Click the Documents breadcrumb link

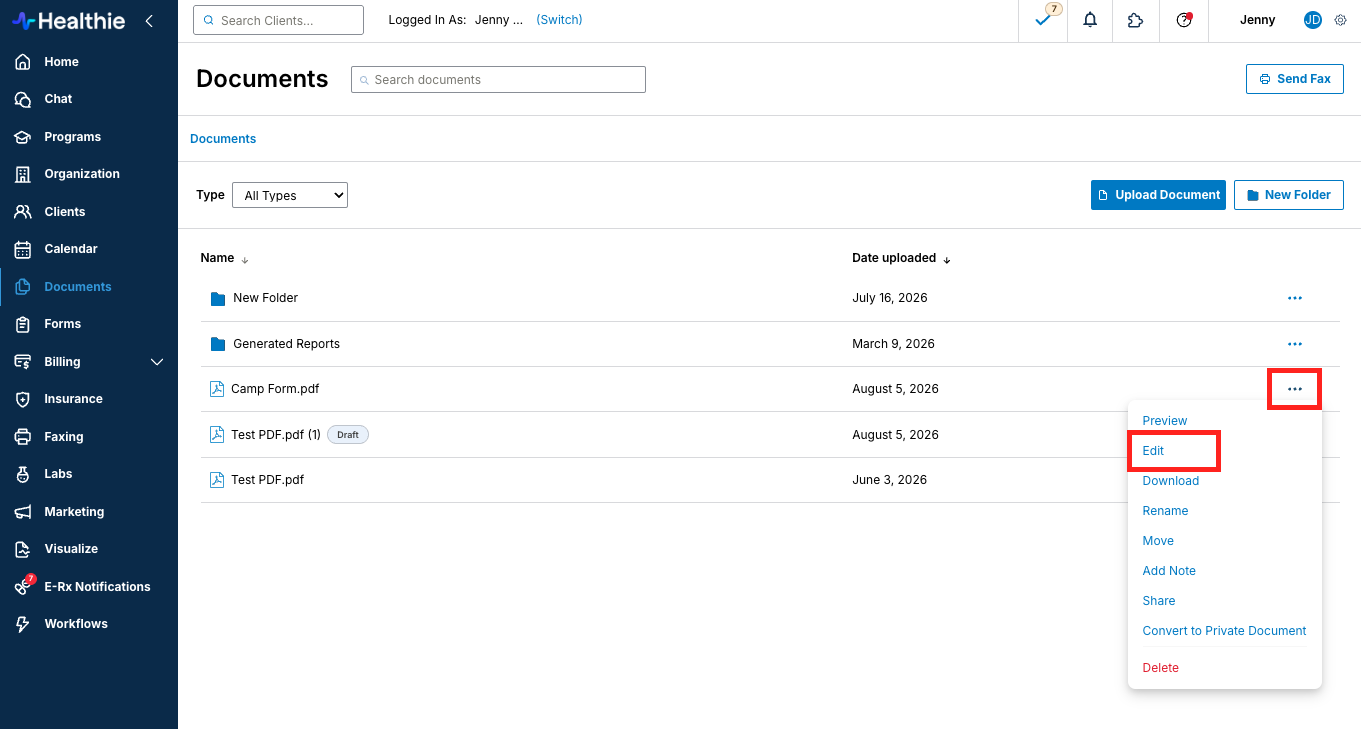[x=223, y=139]
